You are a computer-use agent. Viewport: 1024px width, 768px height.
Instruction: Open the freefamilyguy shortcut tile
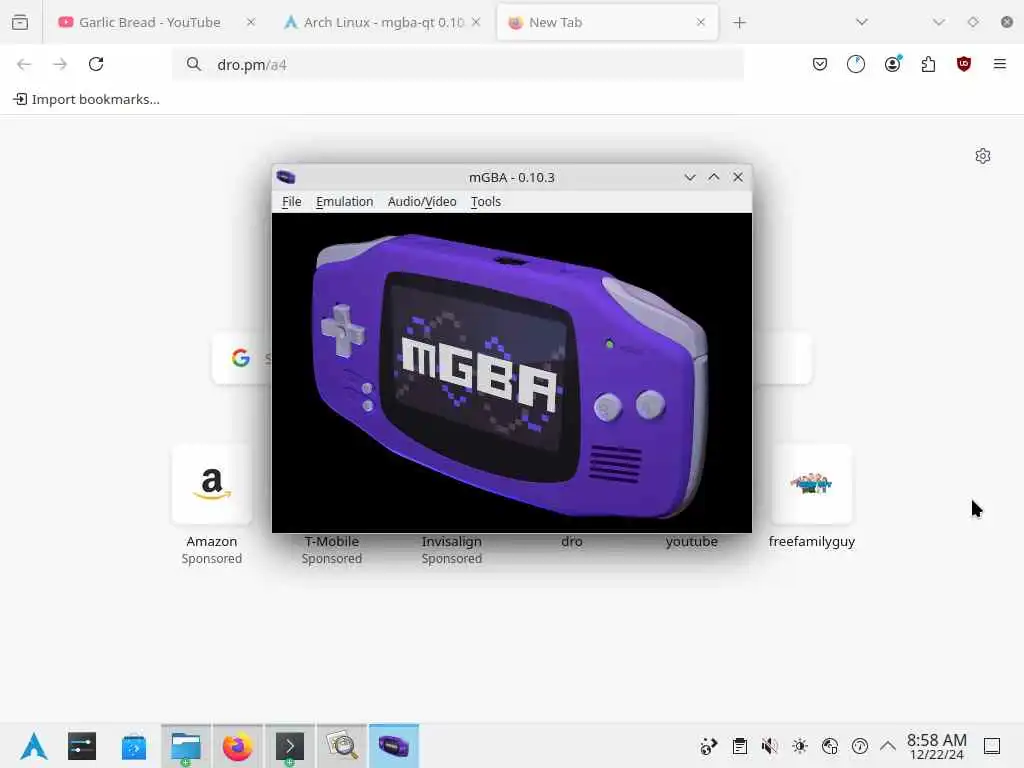[x=812, y=484]
